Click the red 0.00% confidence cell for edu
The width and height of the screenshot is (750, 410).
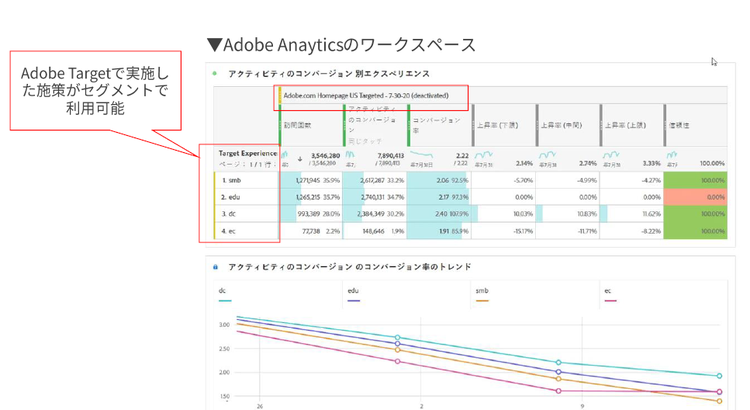pos(695,197)
